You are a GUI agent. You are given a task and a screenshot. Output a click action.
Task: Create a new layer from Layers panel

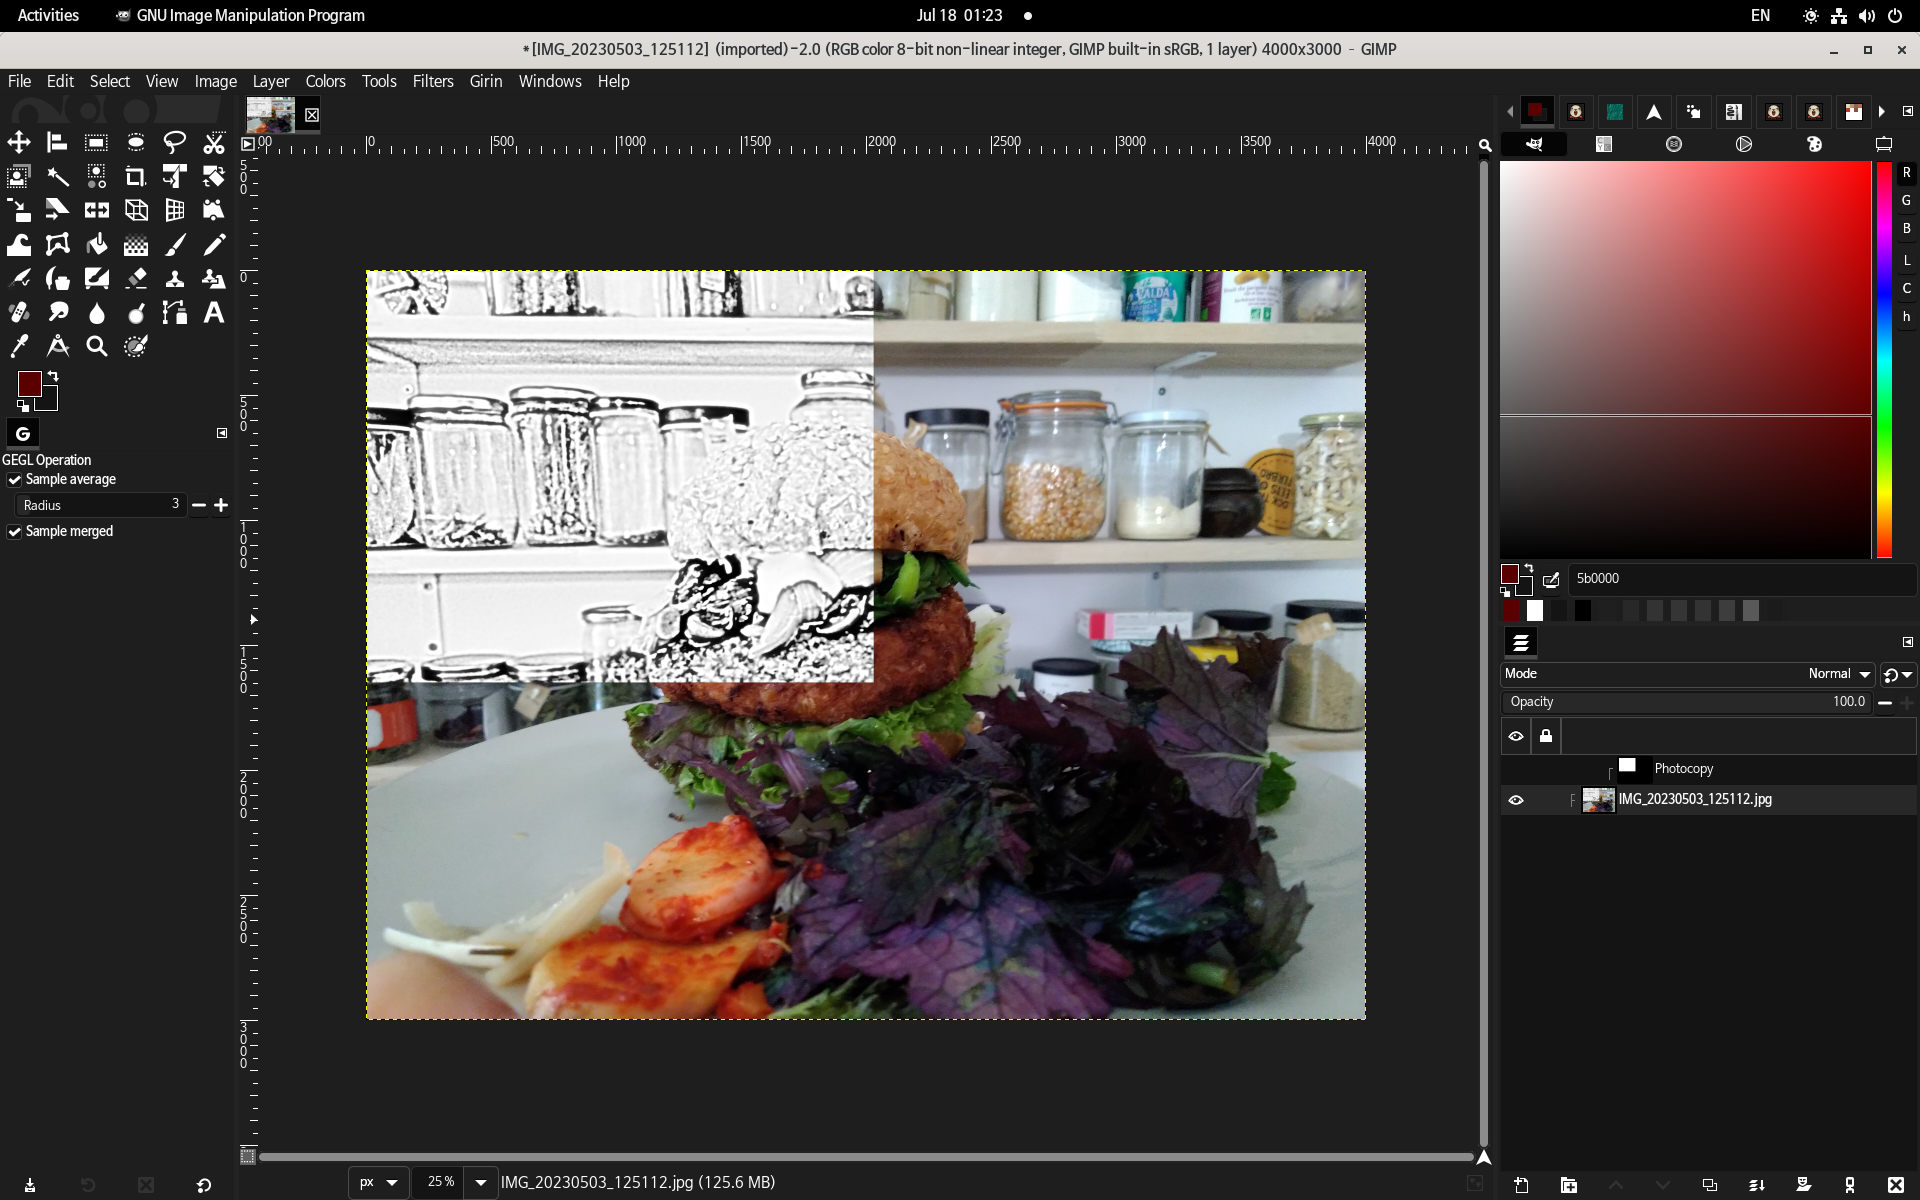click(x=1521, y=1185)
